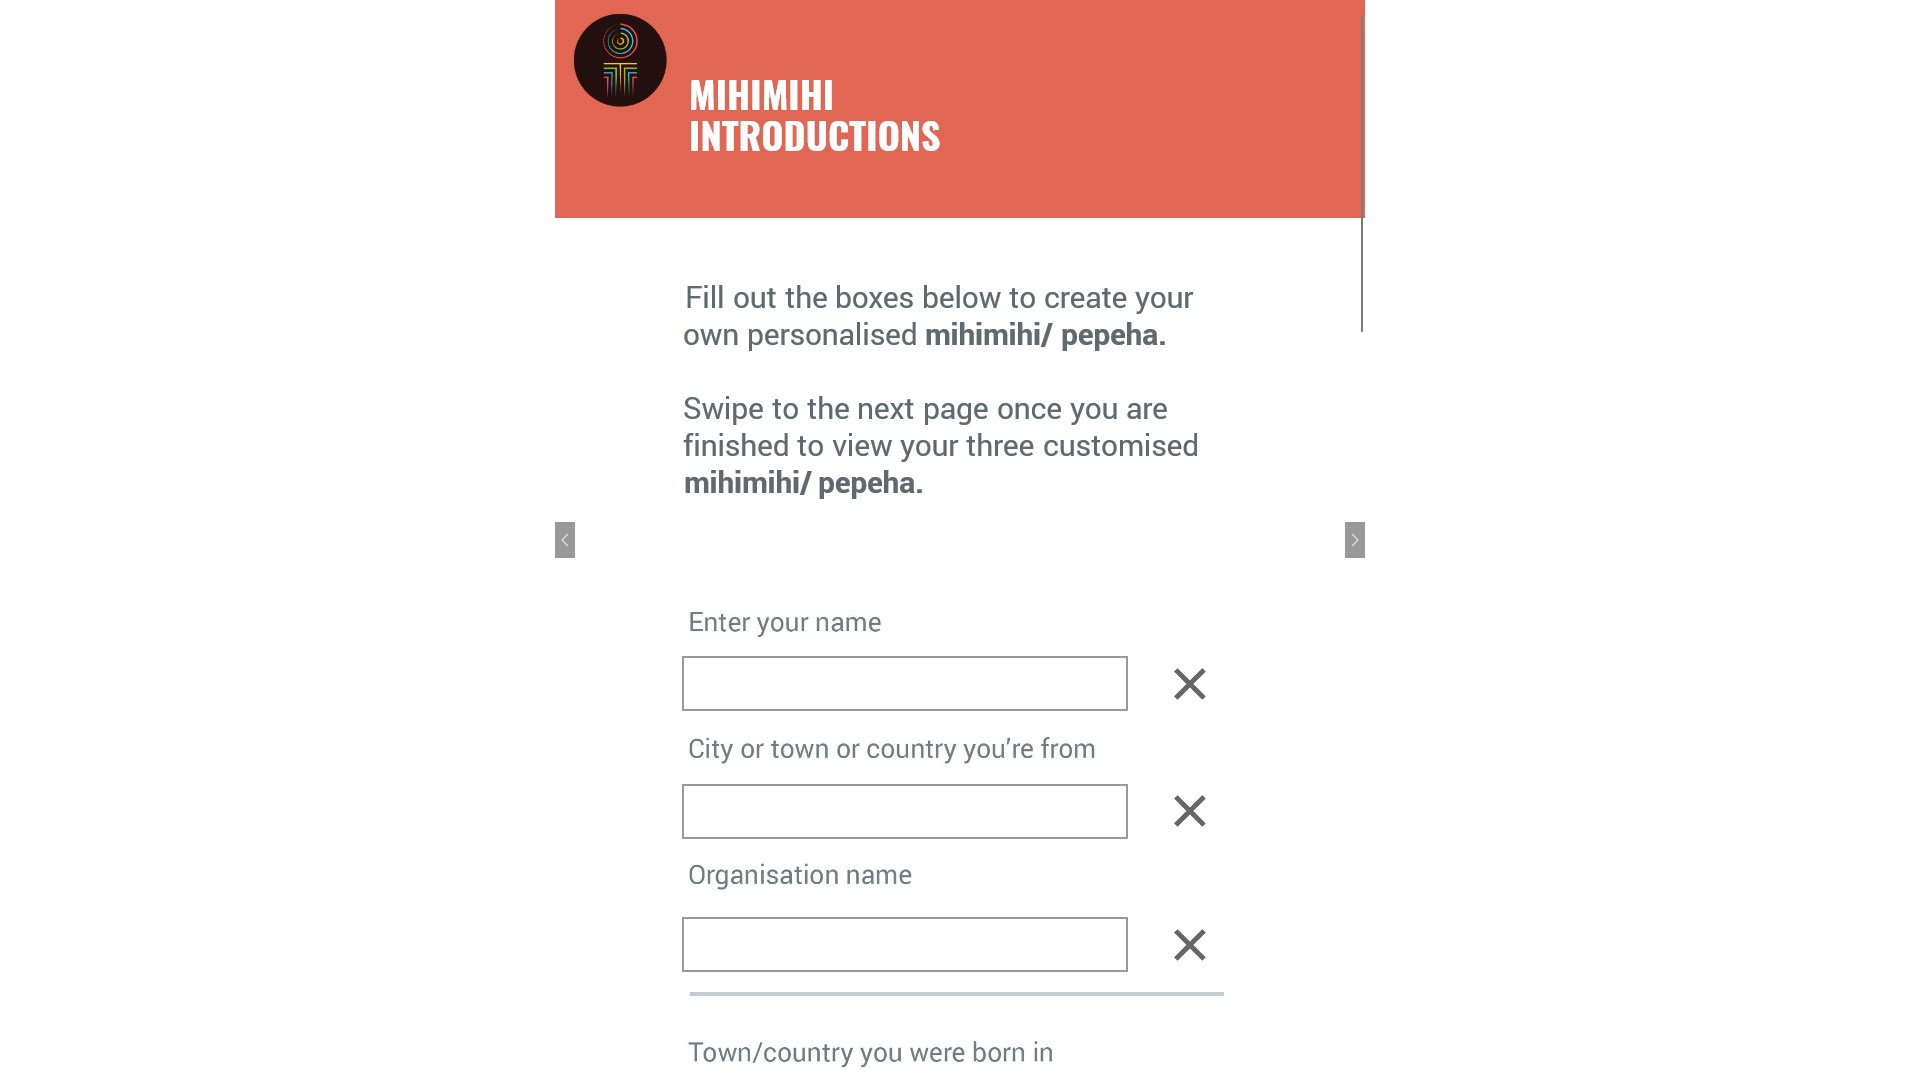Viewport: 1920px width, 1080px height.
Task: Select the Organisation name input box
Action: point(904,945)
